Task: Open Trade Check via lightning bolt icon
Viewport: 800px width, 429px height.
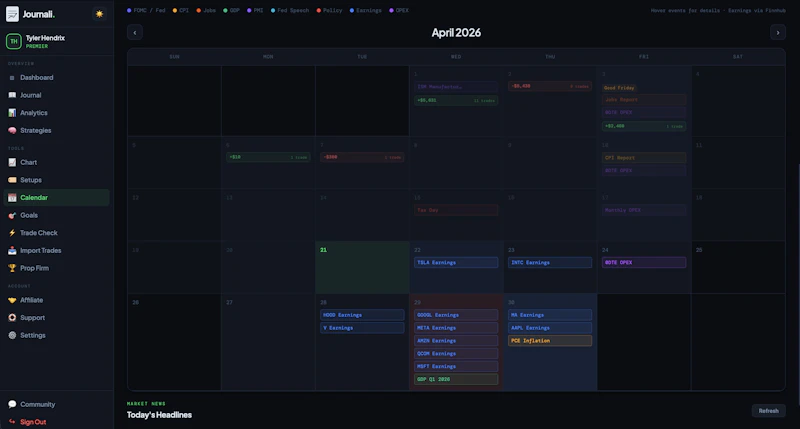Action: (x=12, y=233)
